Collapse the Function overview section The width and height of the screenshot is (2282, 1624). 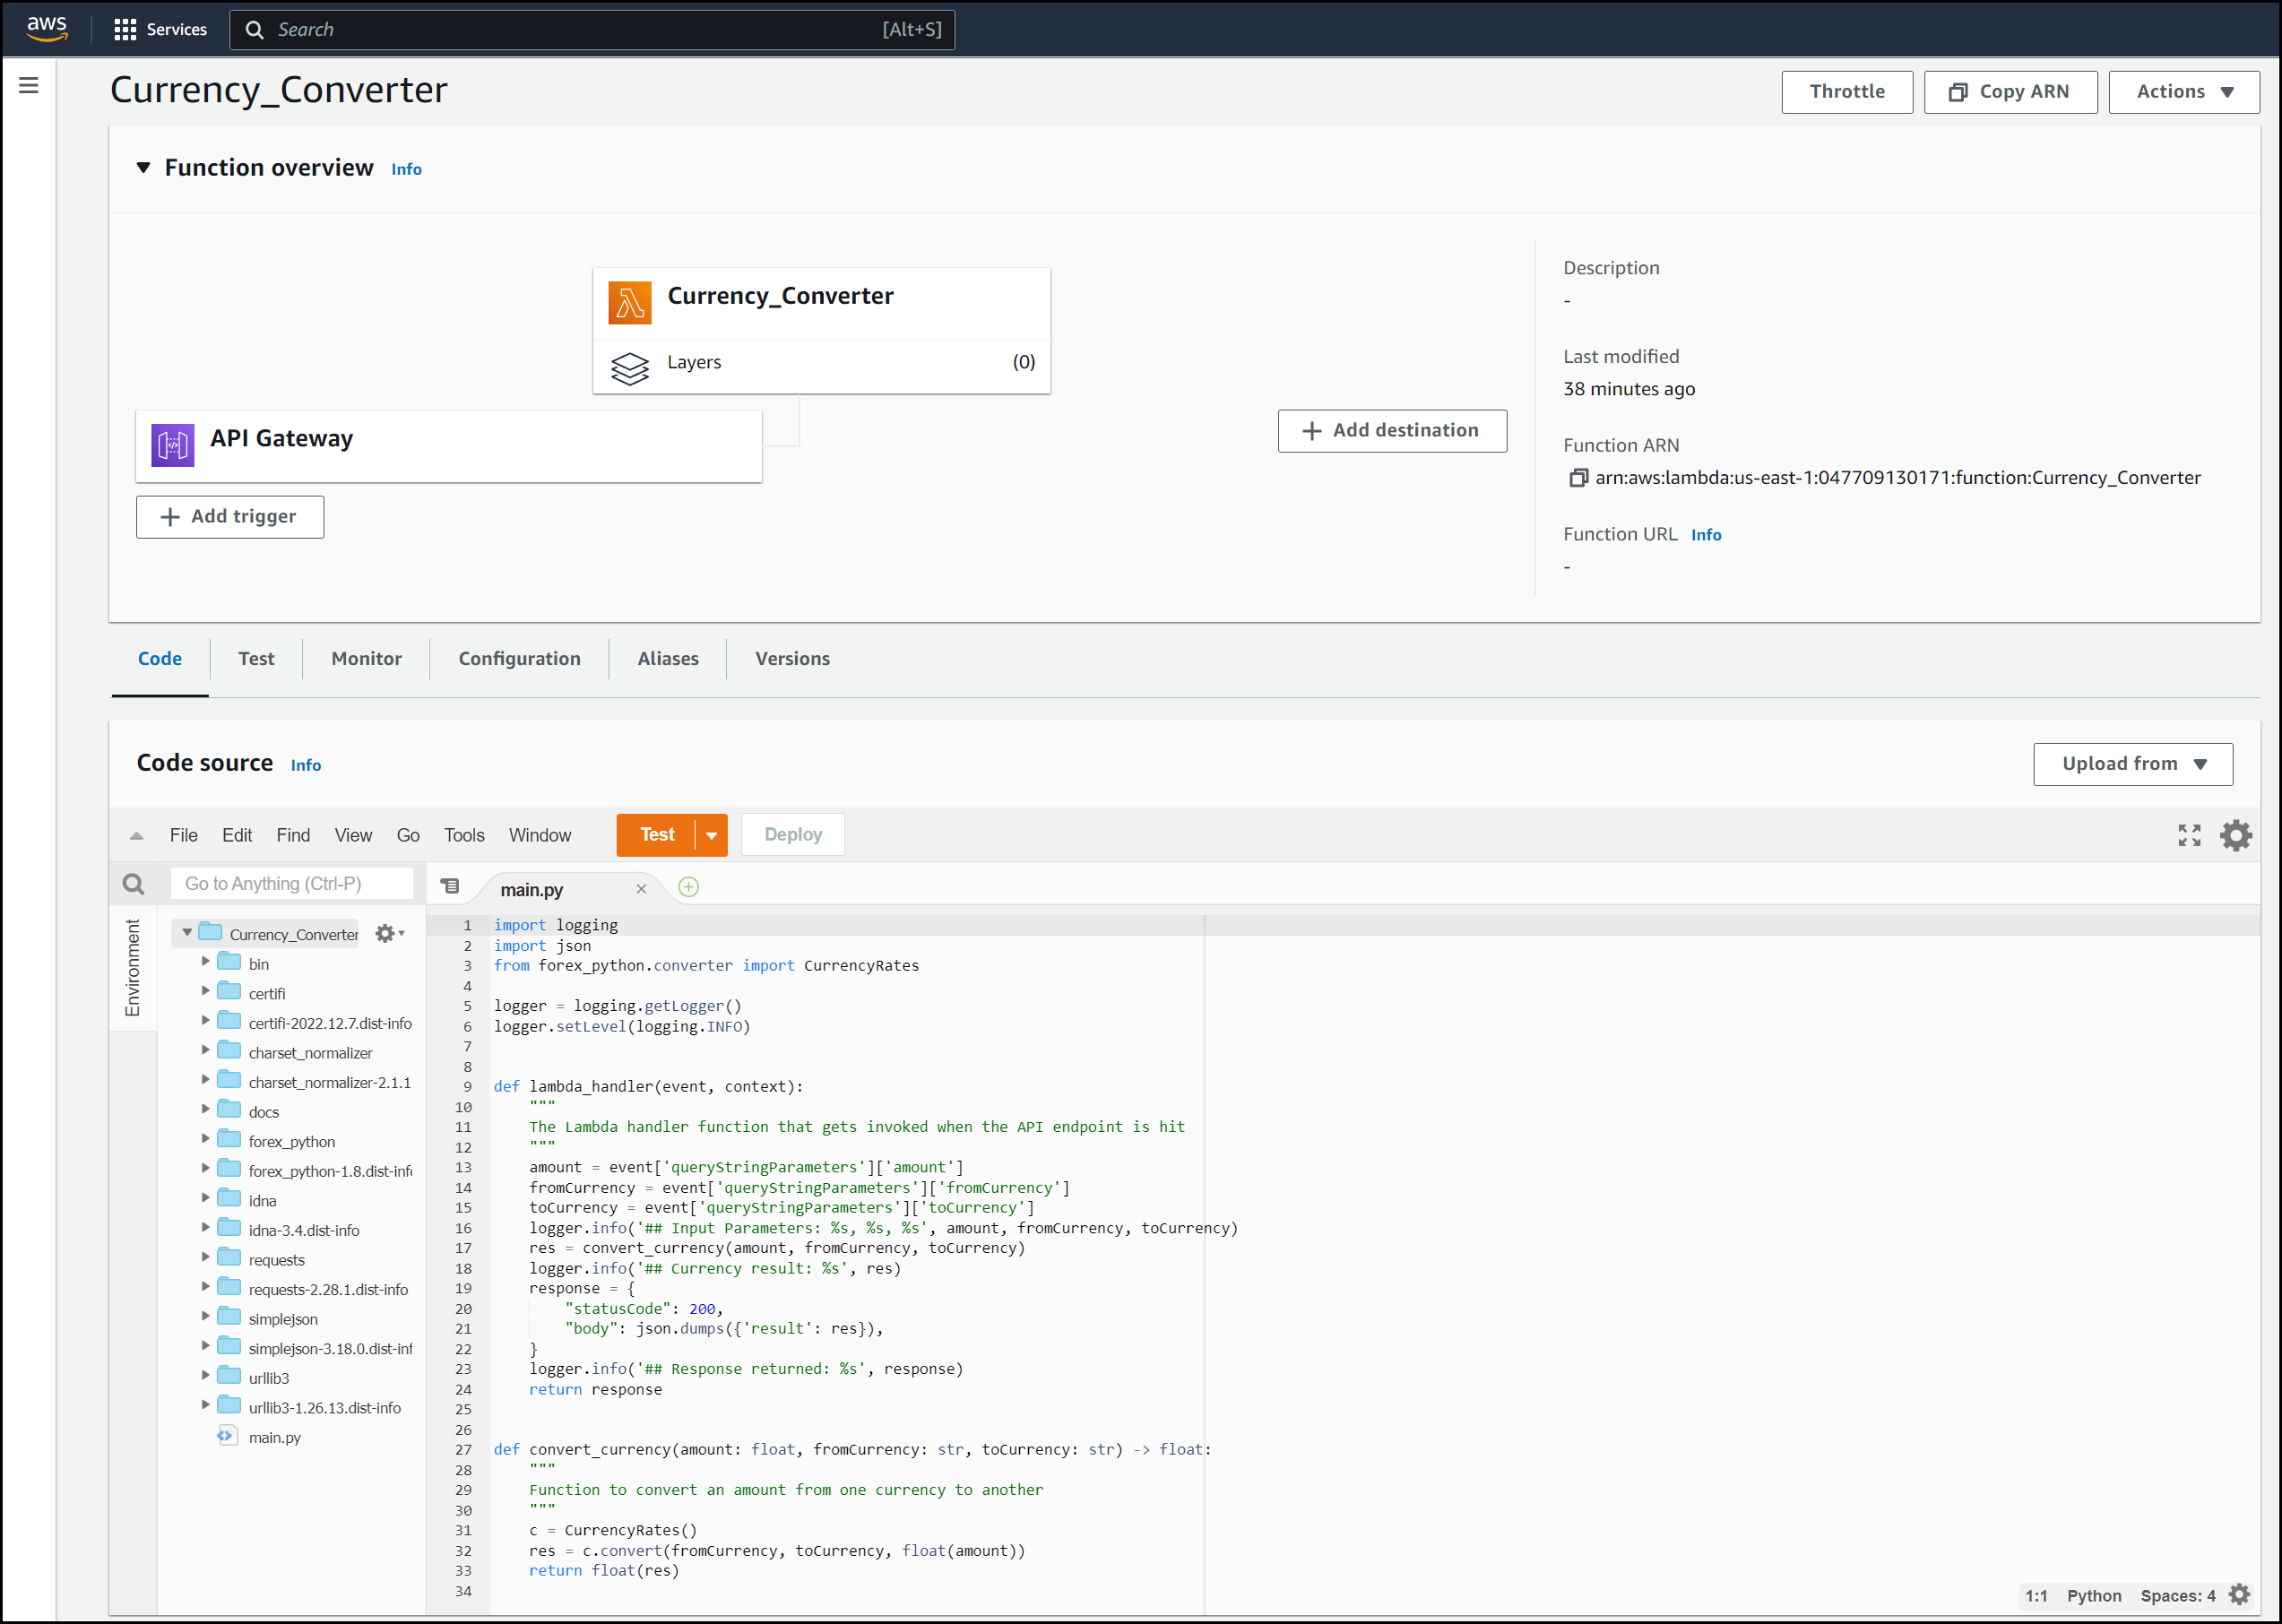click(x=144, y=167)
